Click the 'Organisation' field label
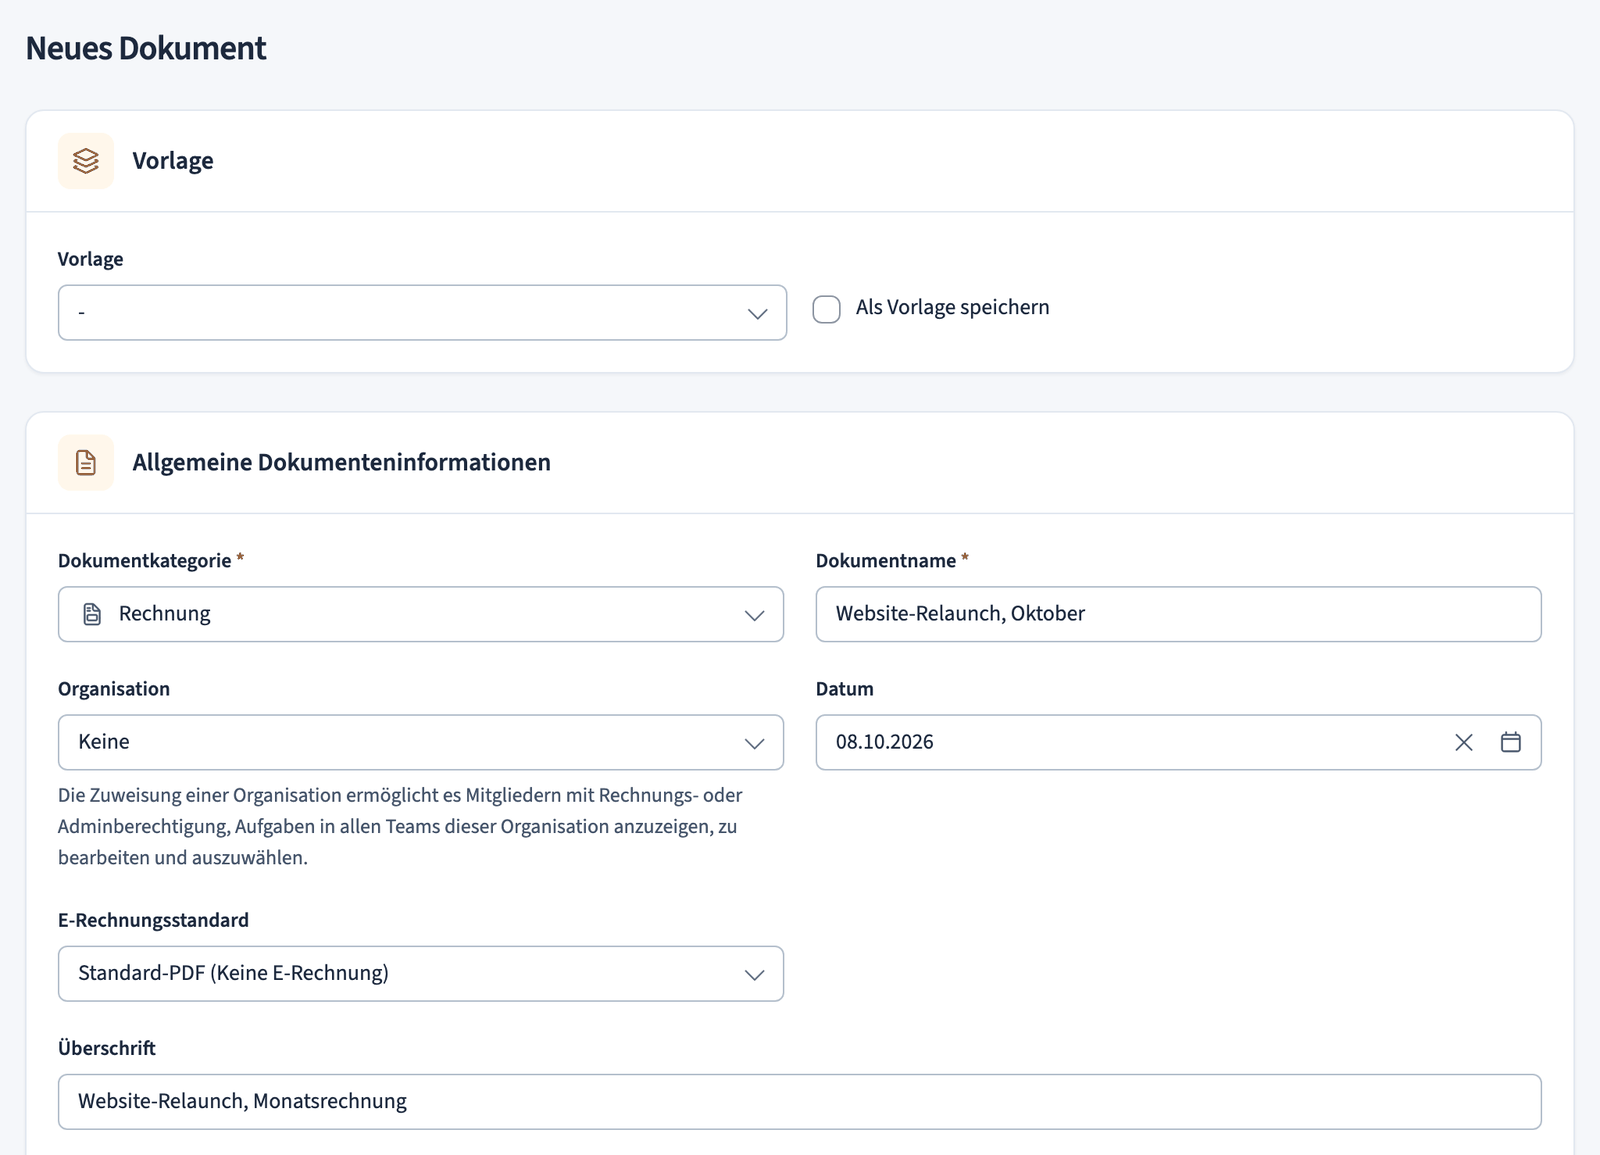This screenshot has height=1155, width=1600. point(114,689)
